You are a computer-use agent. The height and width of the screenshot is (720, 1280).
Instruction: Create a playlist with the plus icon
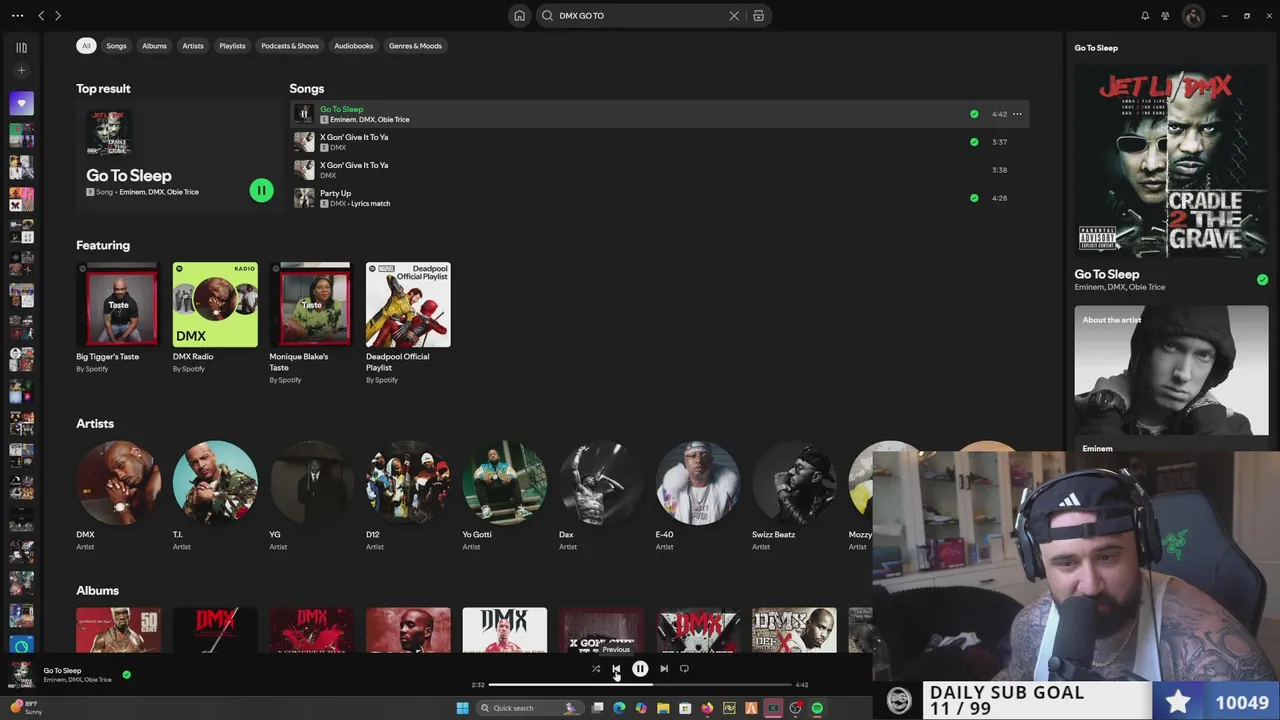pyautogui.click(x=21, y=71)
